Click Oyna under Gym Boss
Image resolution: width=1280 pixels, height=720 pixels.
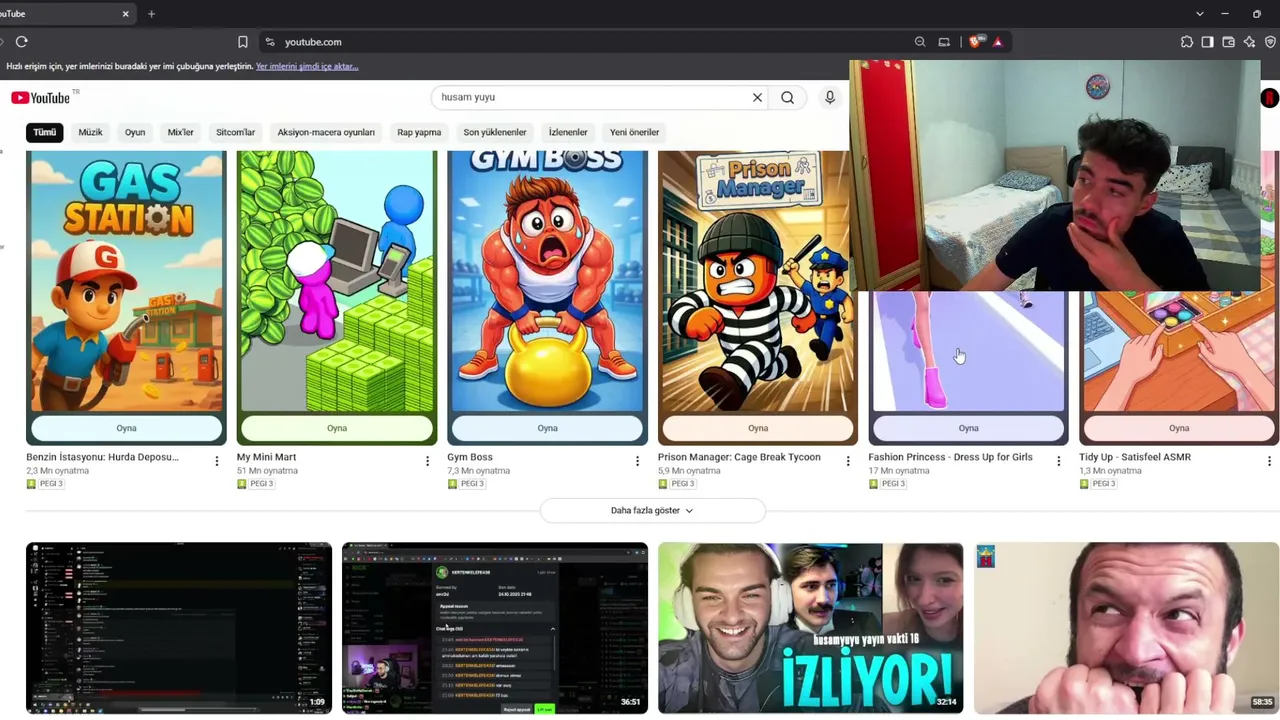pos(547,428)
